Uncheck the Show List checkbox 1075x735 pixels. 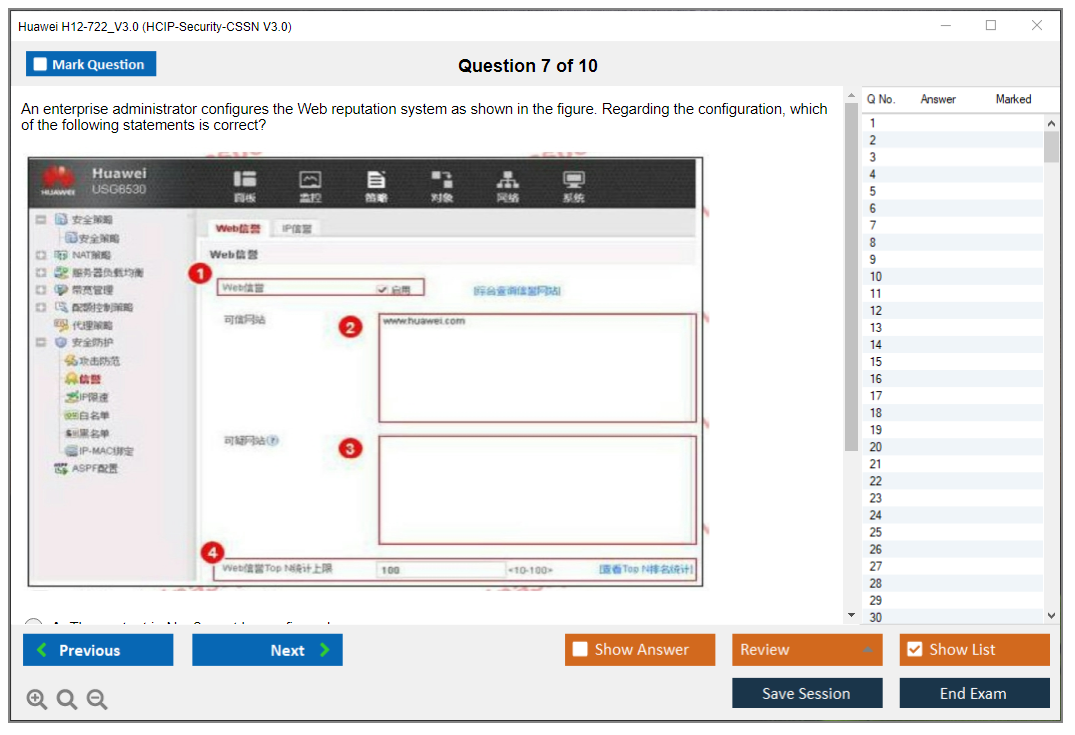(x=914, y=650)
